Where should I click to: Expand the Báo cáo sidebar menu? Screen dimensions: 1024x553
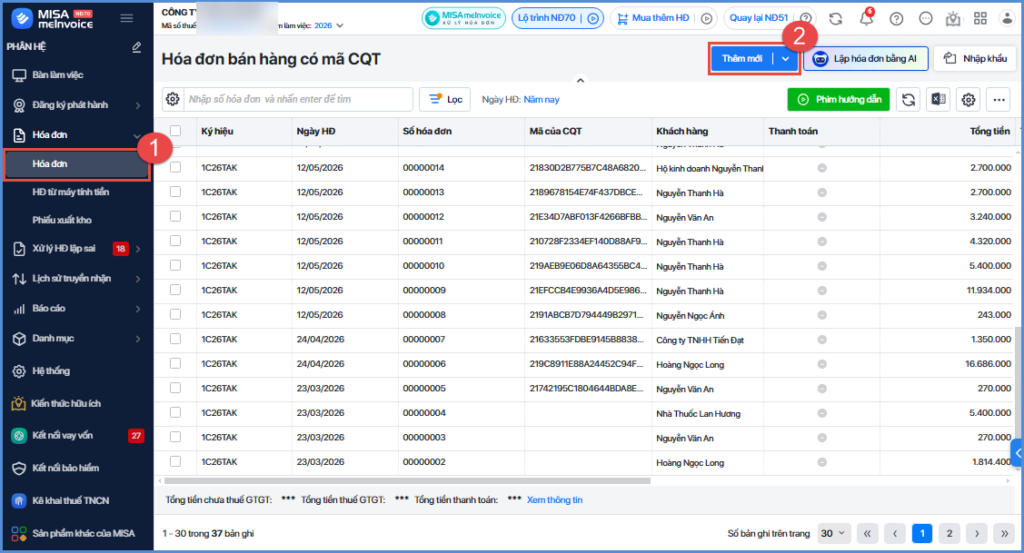click(77, 308)
